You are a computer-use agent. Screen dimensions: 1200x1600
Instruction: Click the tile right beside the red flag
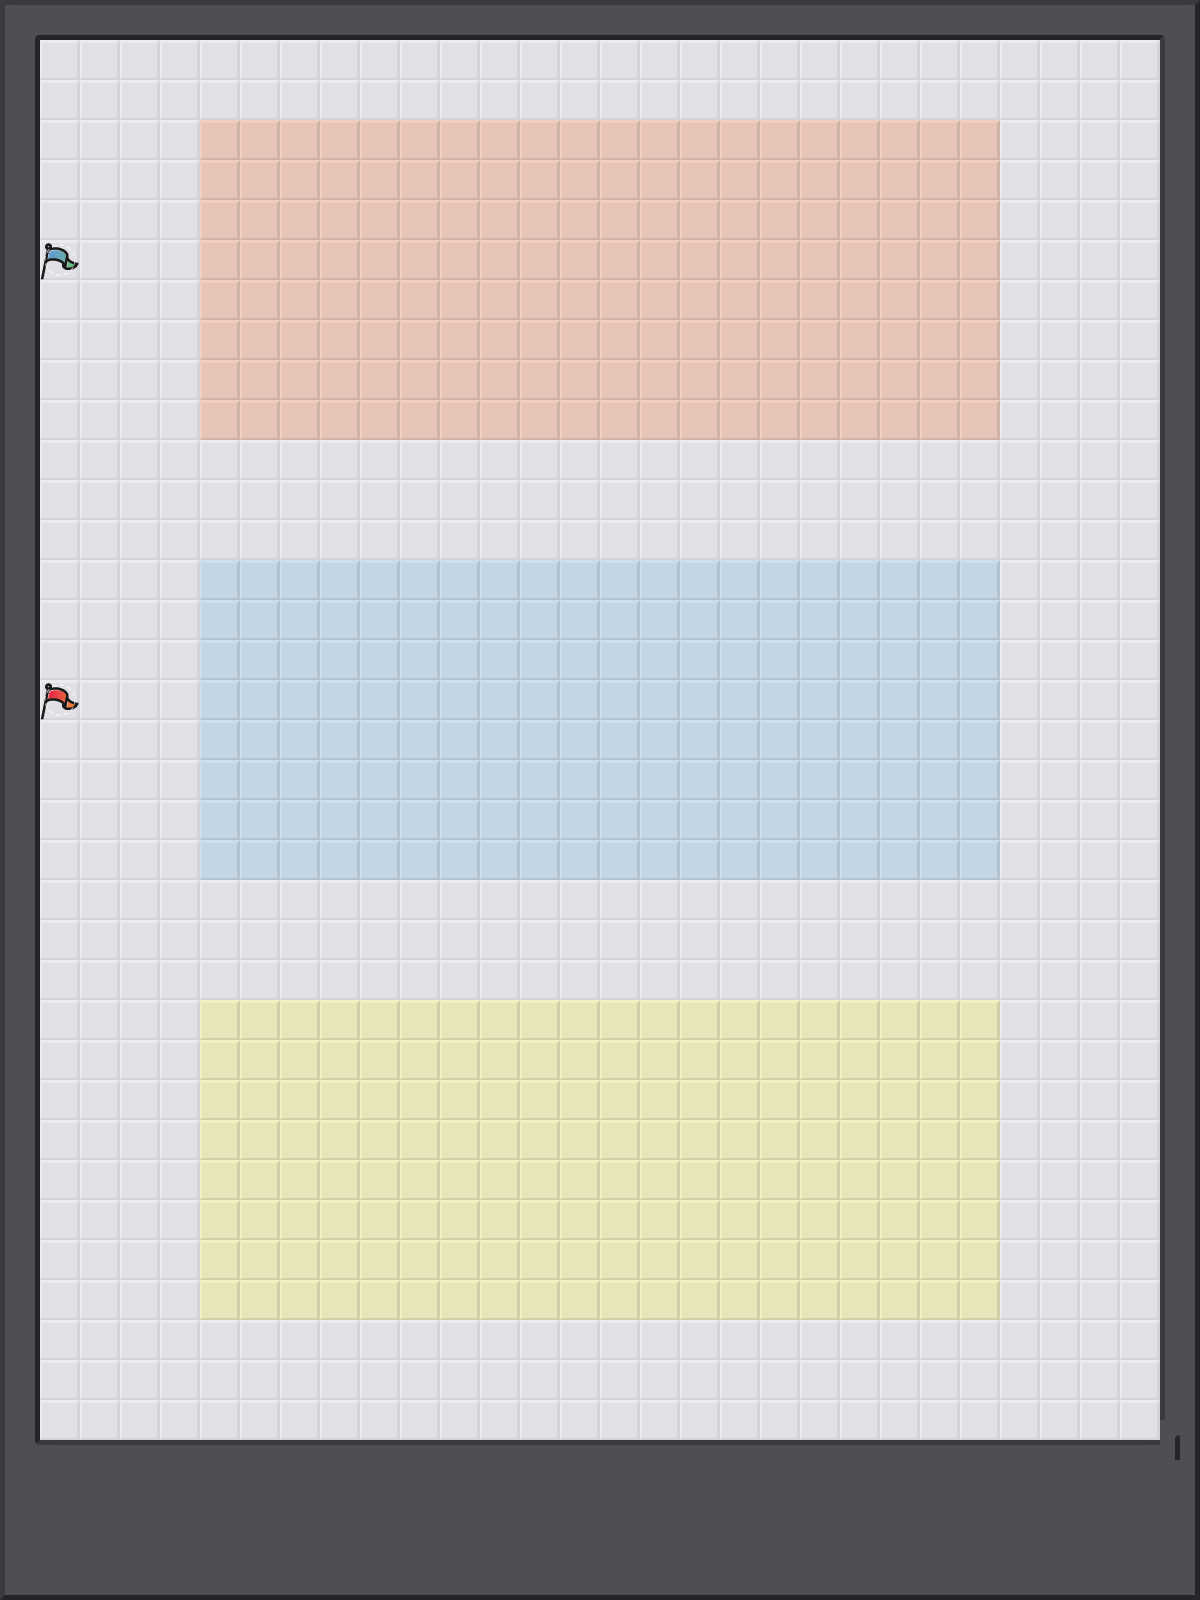point(100,700)
